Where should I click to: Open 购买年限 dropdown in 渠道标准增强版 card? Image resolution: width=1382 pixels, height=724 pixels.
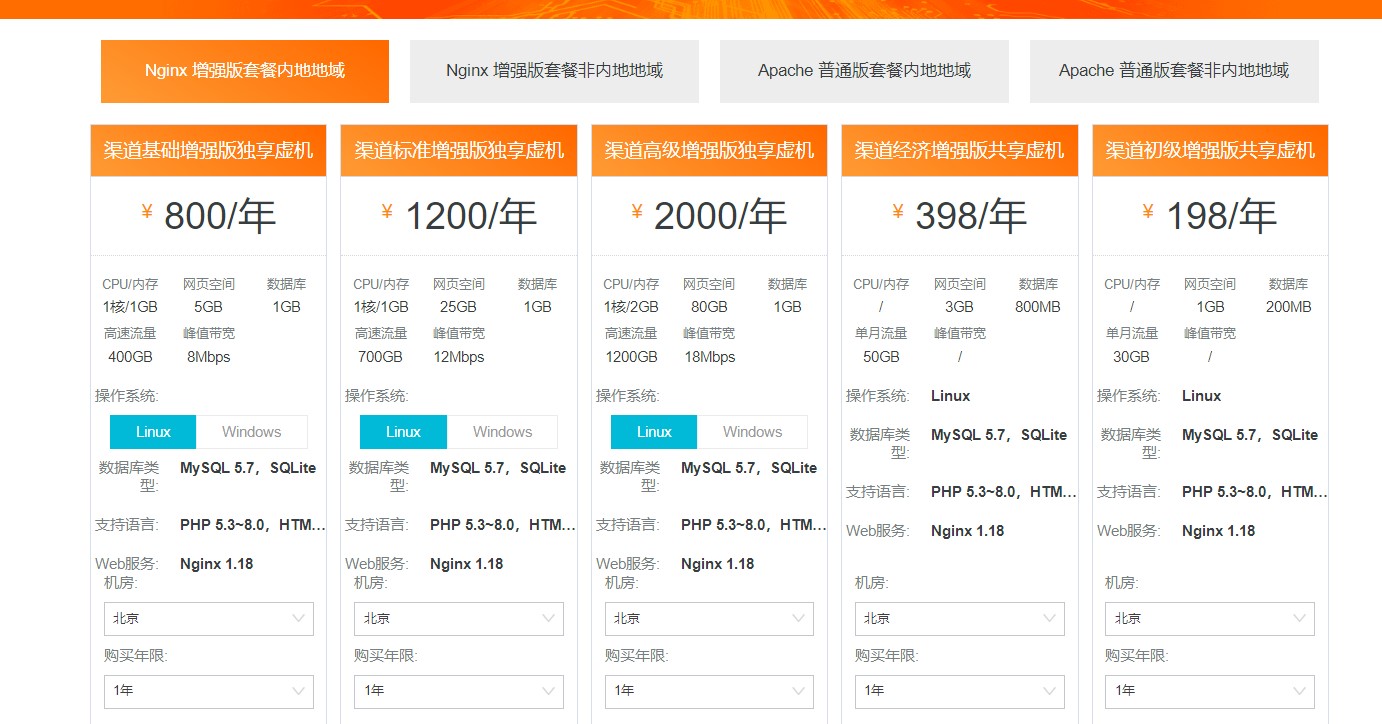pos(459,691)
